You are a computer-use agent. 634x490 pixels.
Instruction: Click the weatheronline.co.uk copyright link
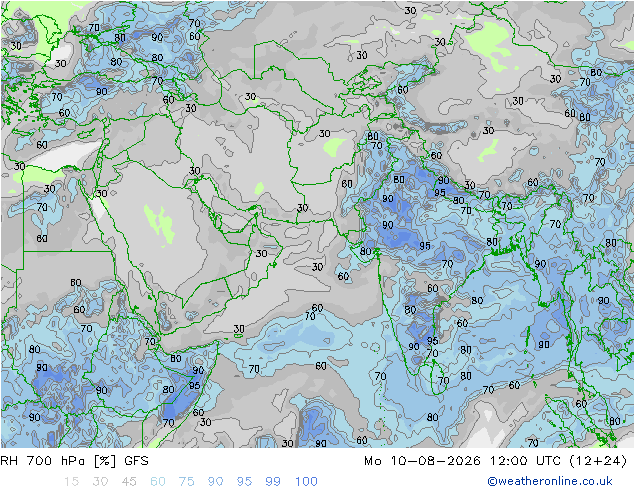click(x=549, y=481)
